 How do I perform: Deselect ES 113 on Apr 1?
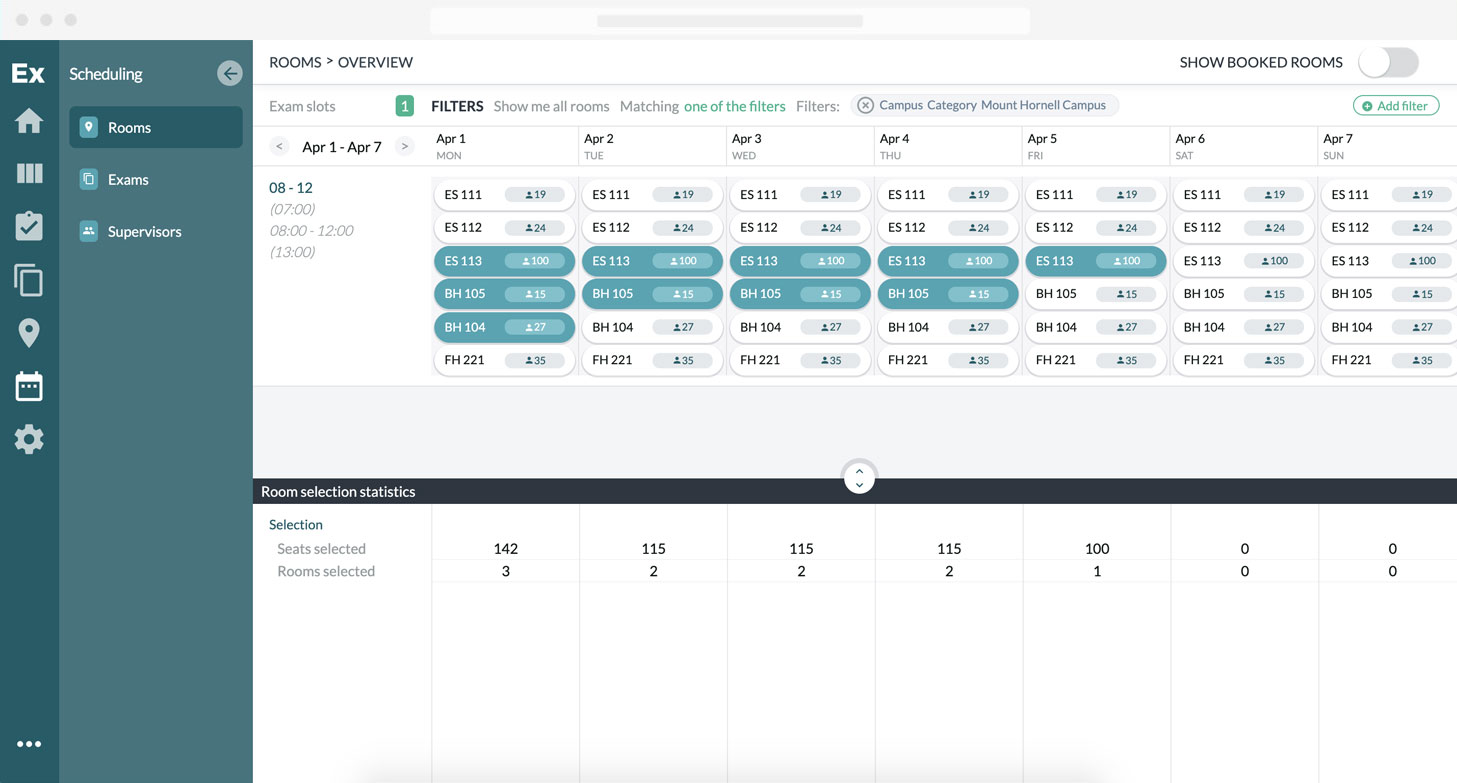[x=504, y=261]
